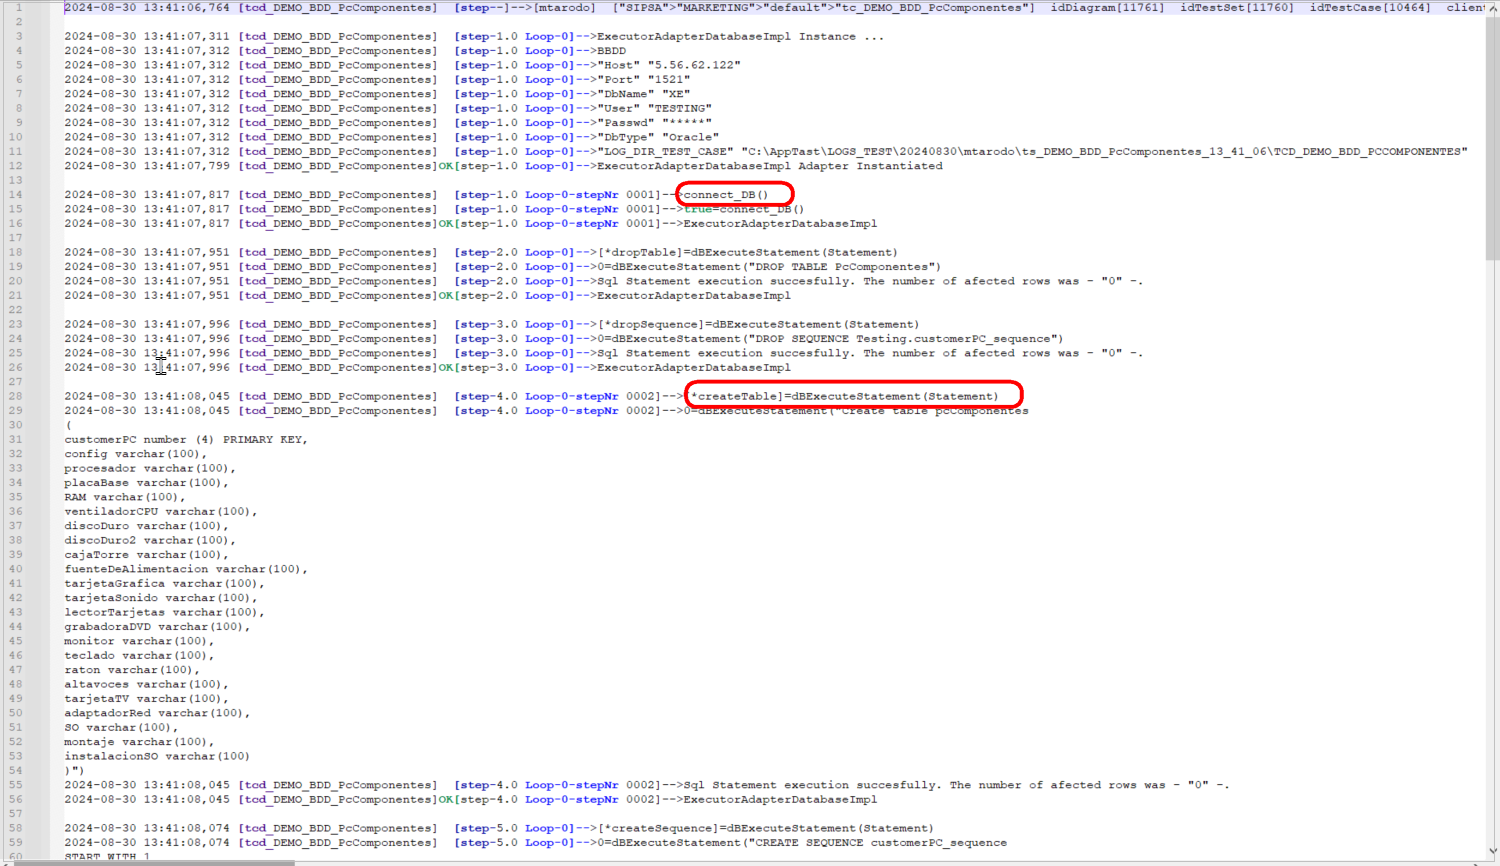Click line number 45 beside monitor varchar
1500x866 pixels.
pos(16,641)
